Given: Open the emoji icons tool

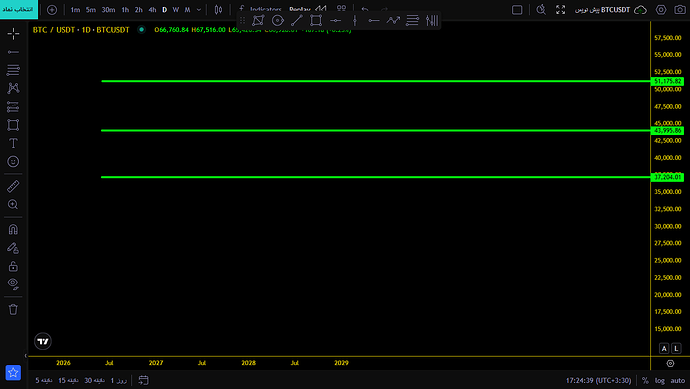Looking at the screenshot, I should click(x=13, y=161).
